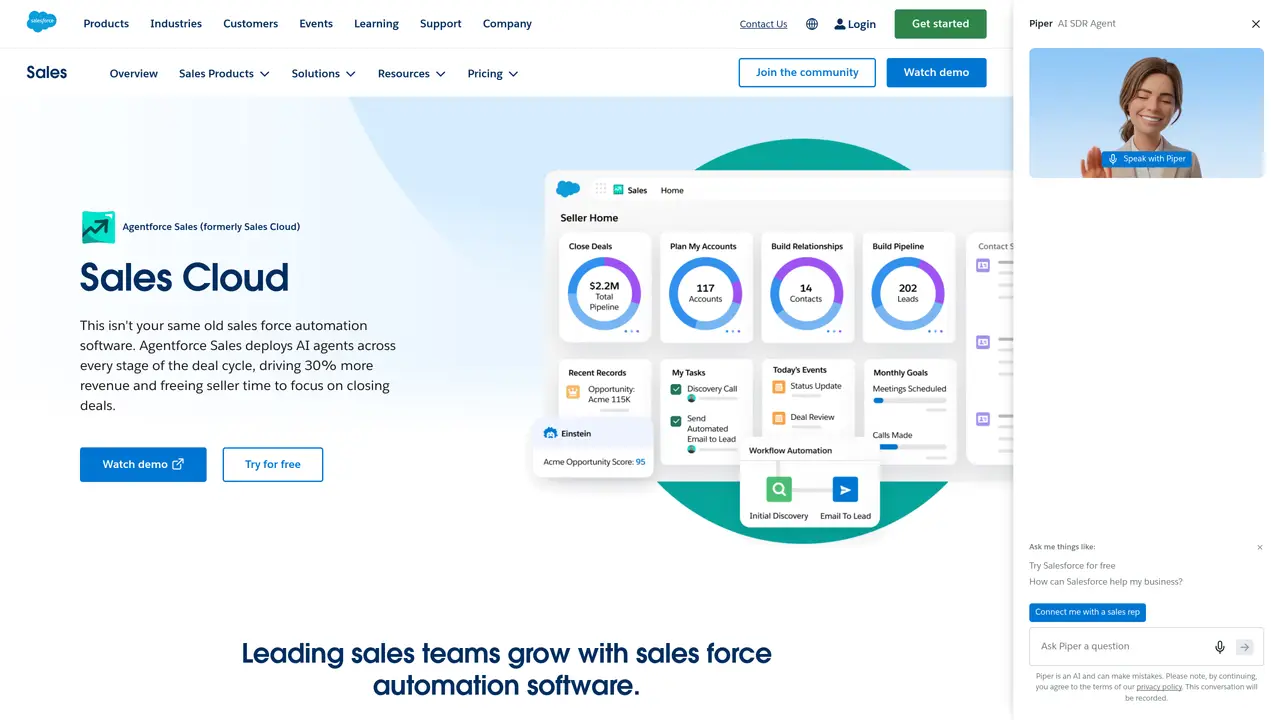Open the Learning menu
The height and width of the screenshot is (720, 1280).
(376, 24)
